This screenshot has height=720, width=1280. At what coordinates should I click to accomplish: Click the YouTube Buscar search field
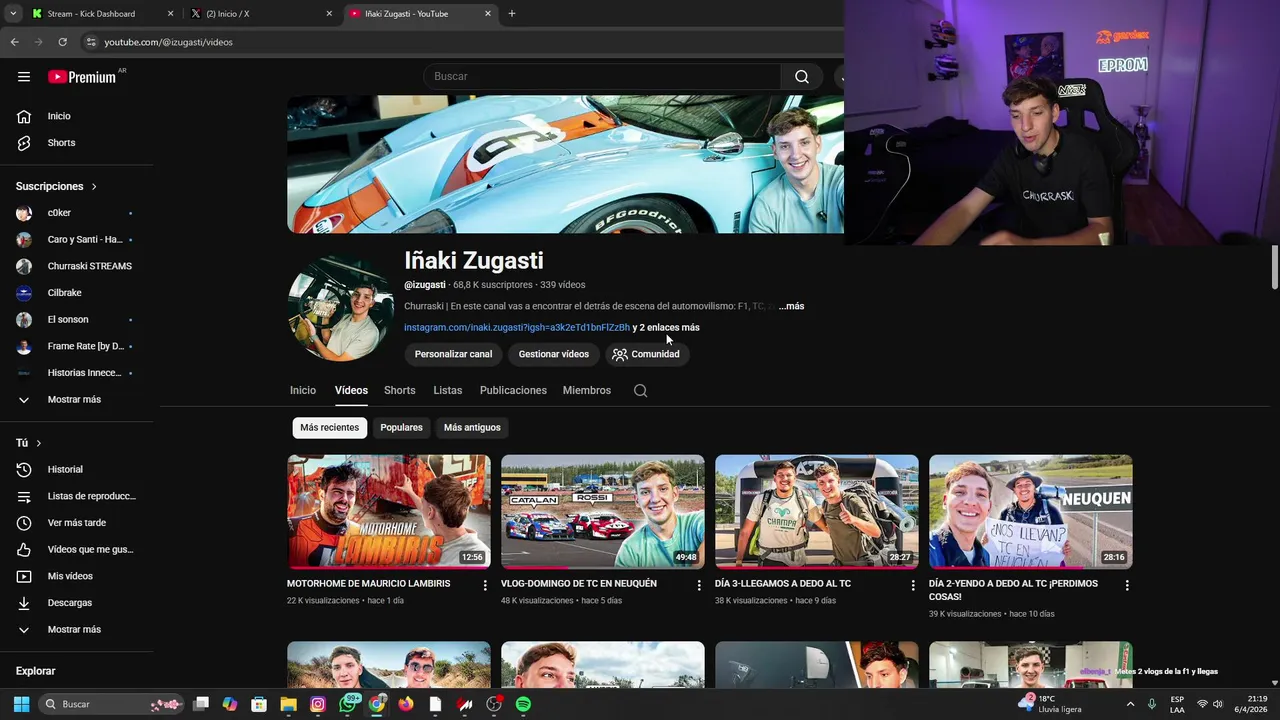pos(603,76)
